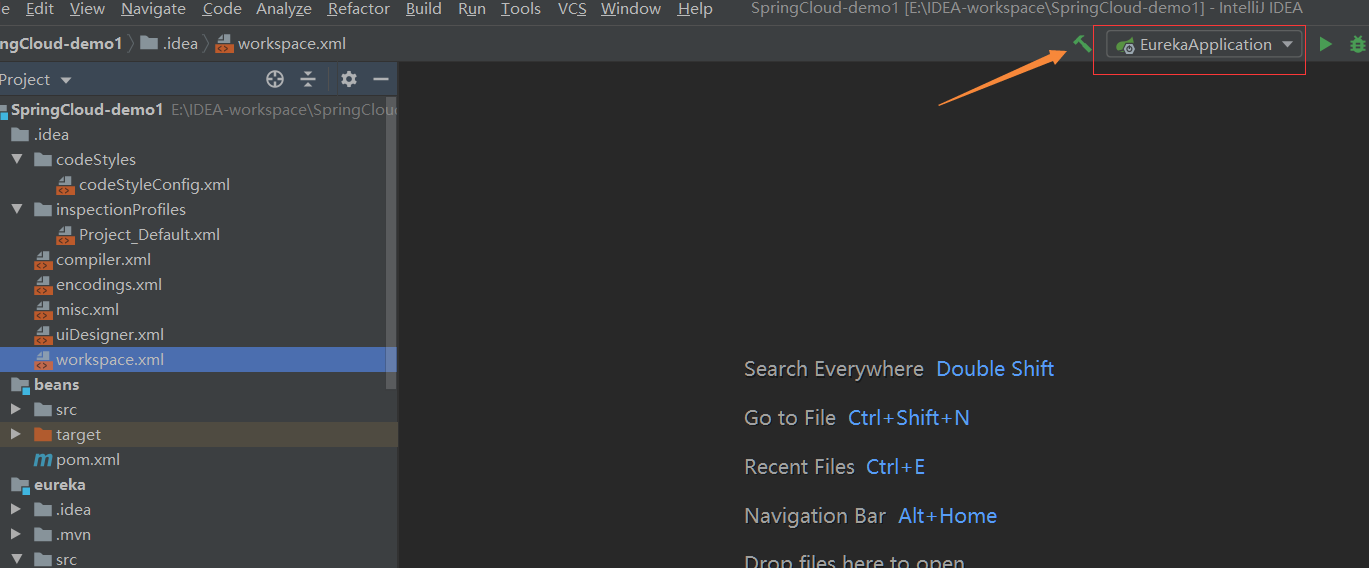Screen dimensions: 1369x568
Task: Run EurekaApplication with the green play icon
Action: point(1325,44)
